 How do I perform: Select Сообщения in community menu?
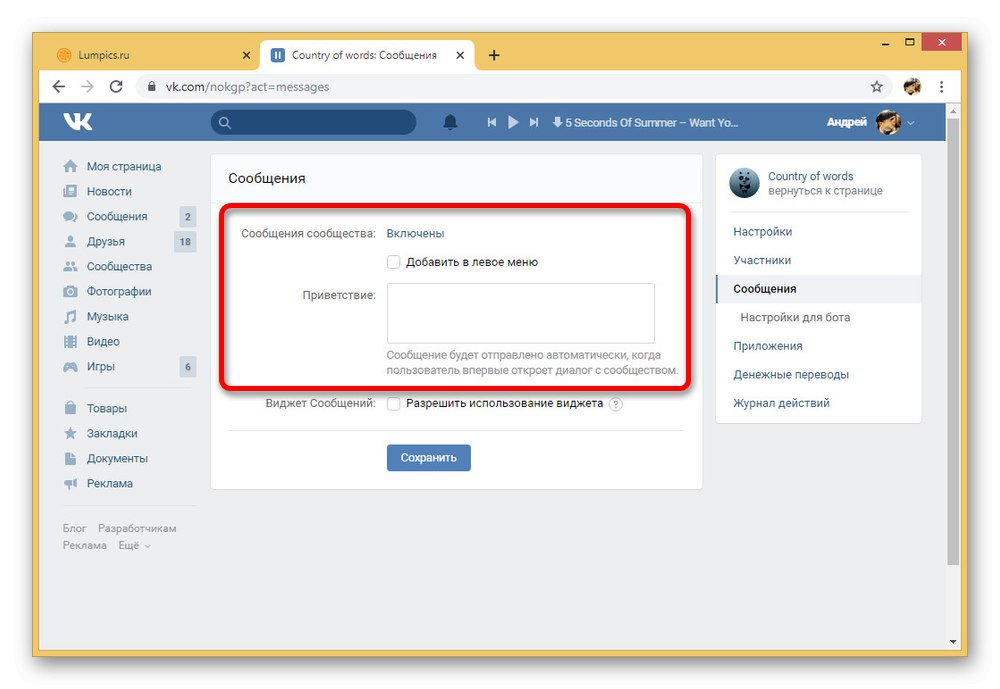[818, 289]
